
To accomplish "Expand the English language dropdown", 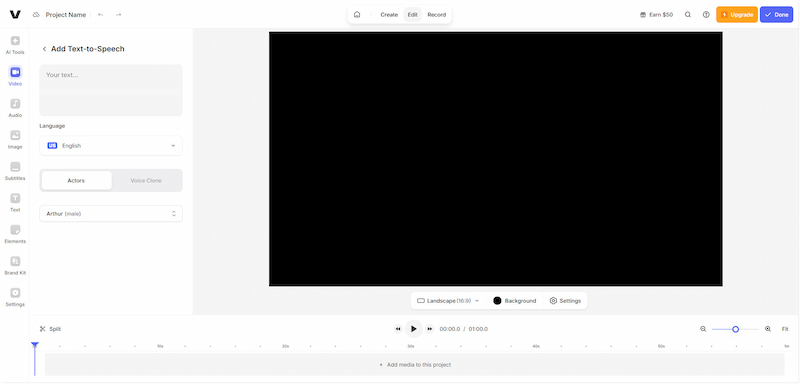I will click(x=111, y=146).
